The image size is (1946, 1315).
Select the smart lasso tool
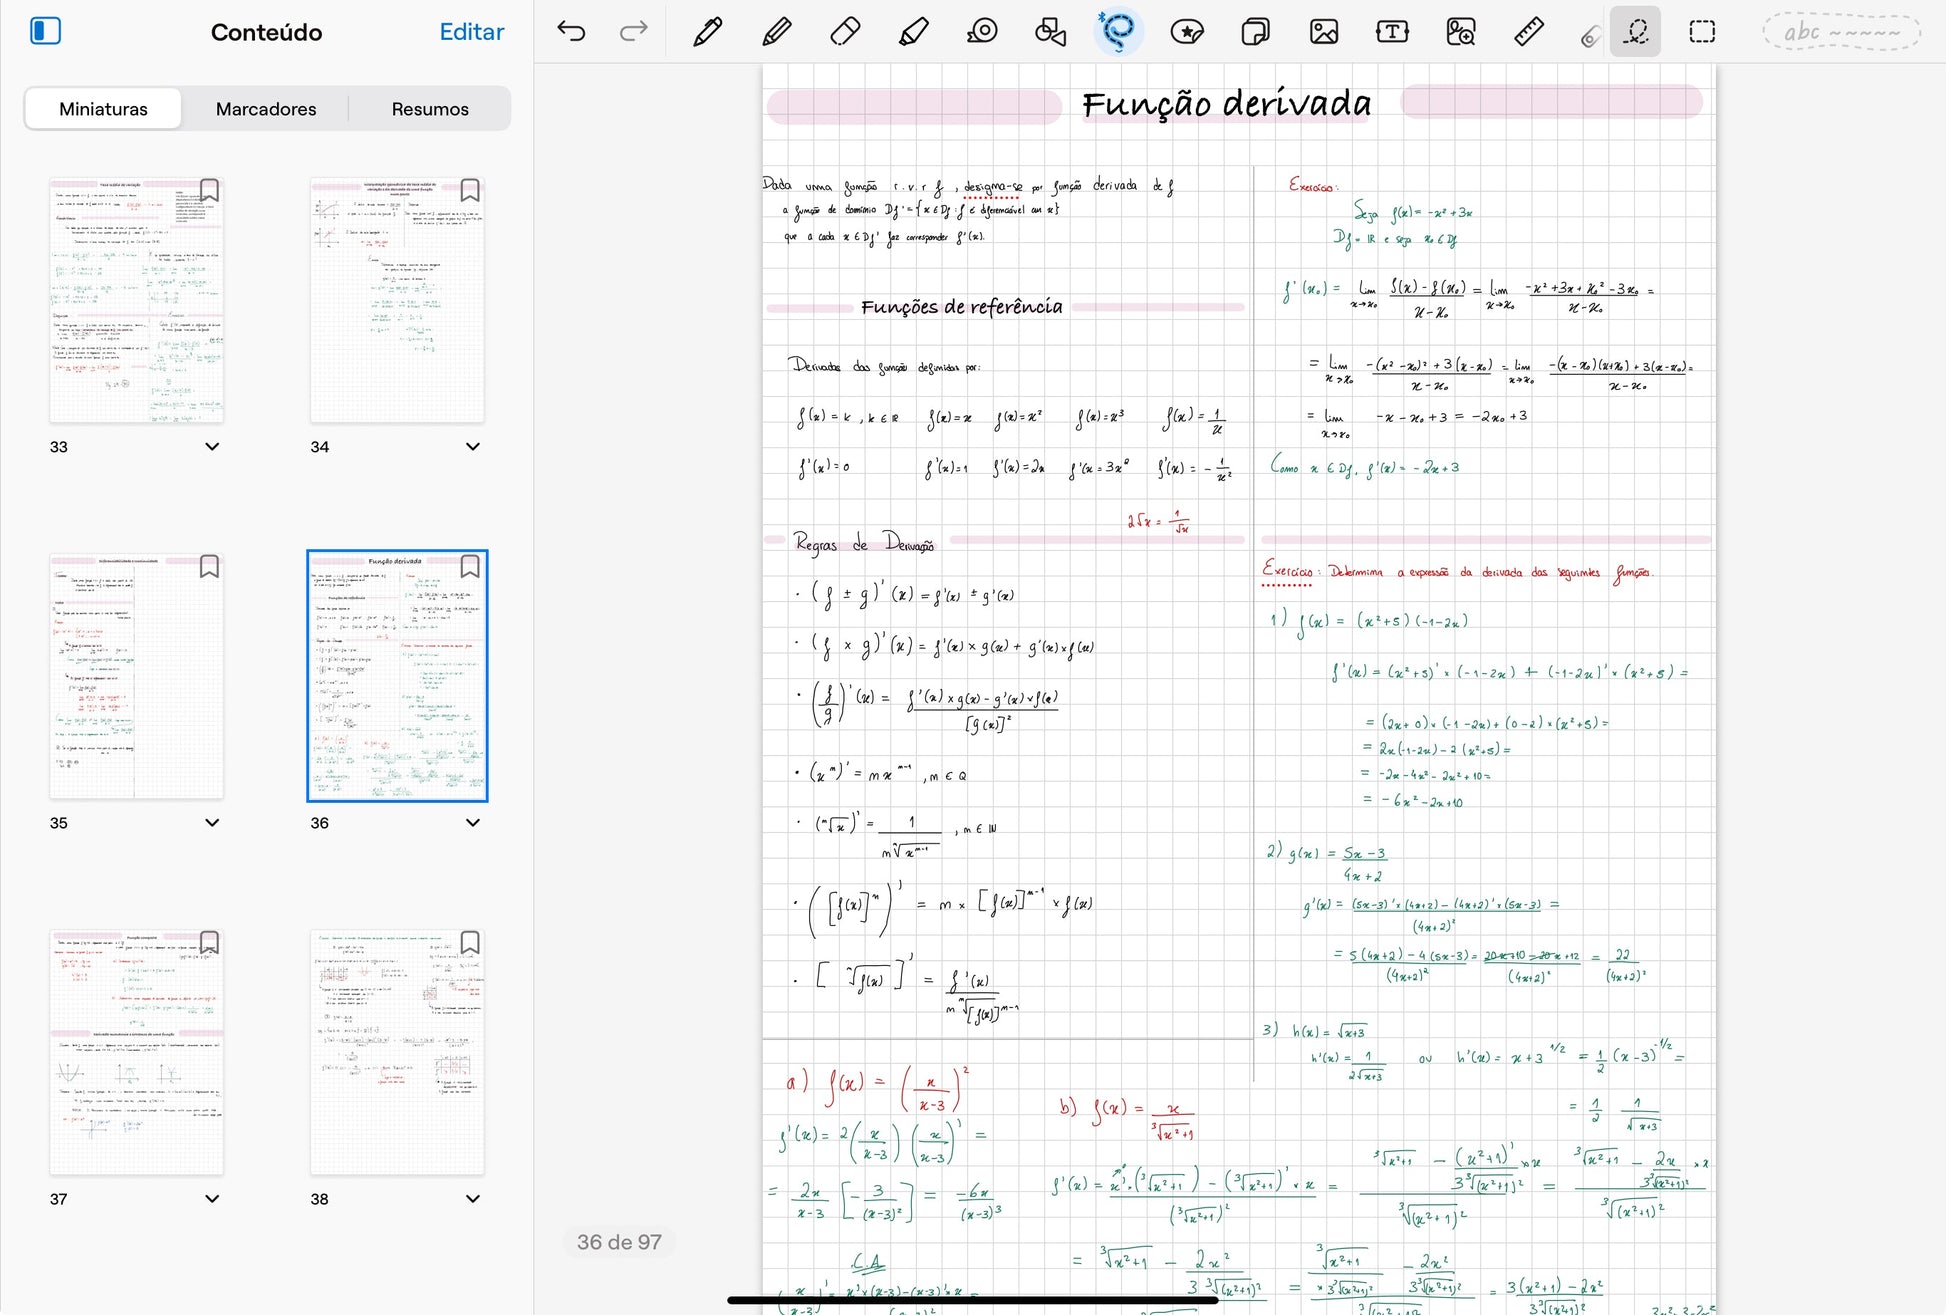tap(1118, 32)
